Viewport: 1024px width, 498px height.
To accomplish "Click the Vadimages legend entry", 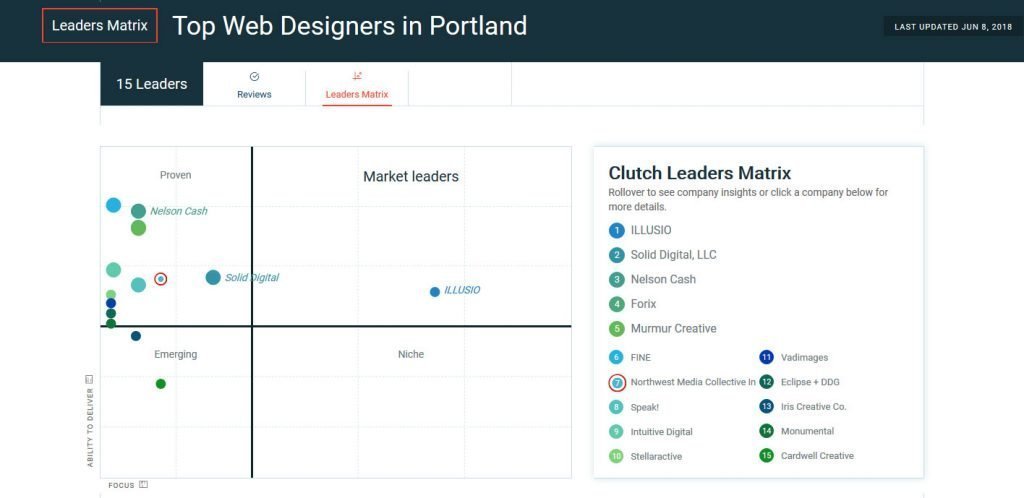I will [794, 358].
